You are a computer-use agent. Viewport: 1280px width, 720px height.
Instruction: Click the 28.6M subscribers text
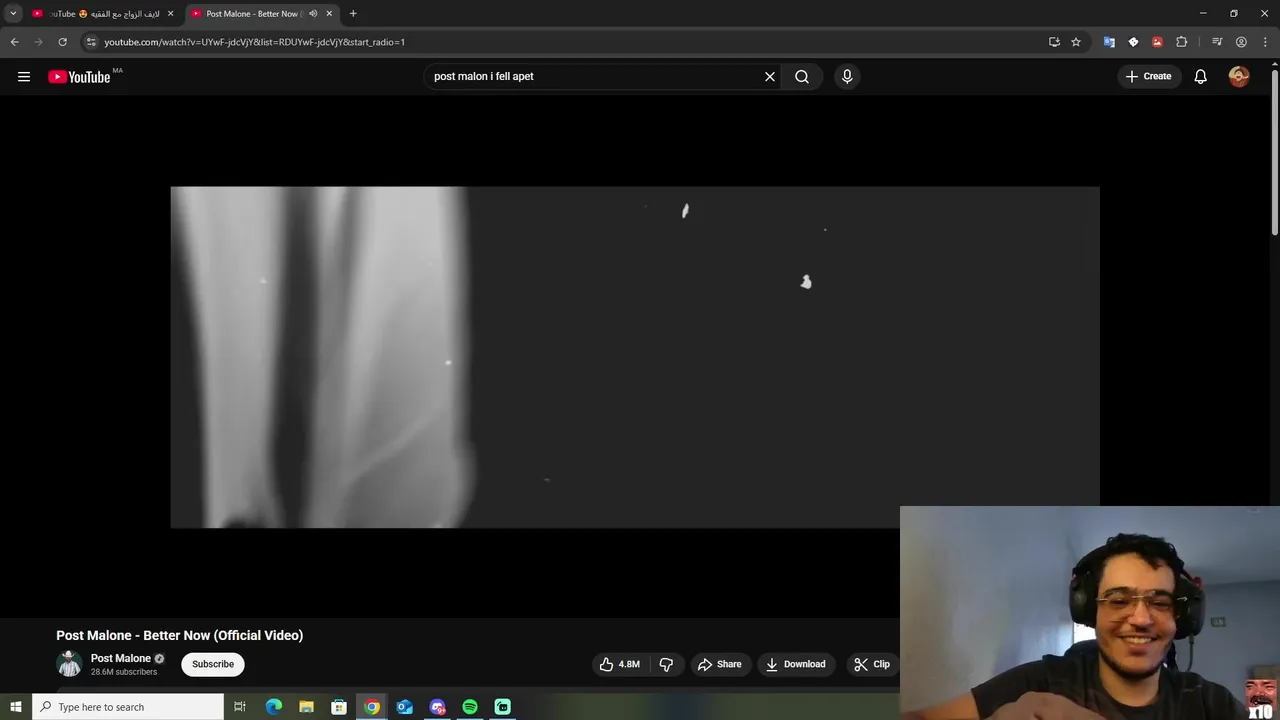(124, 672)
